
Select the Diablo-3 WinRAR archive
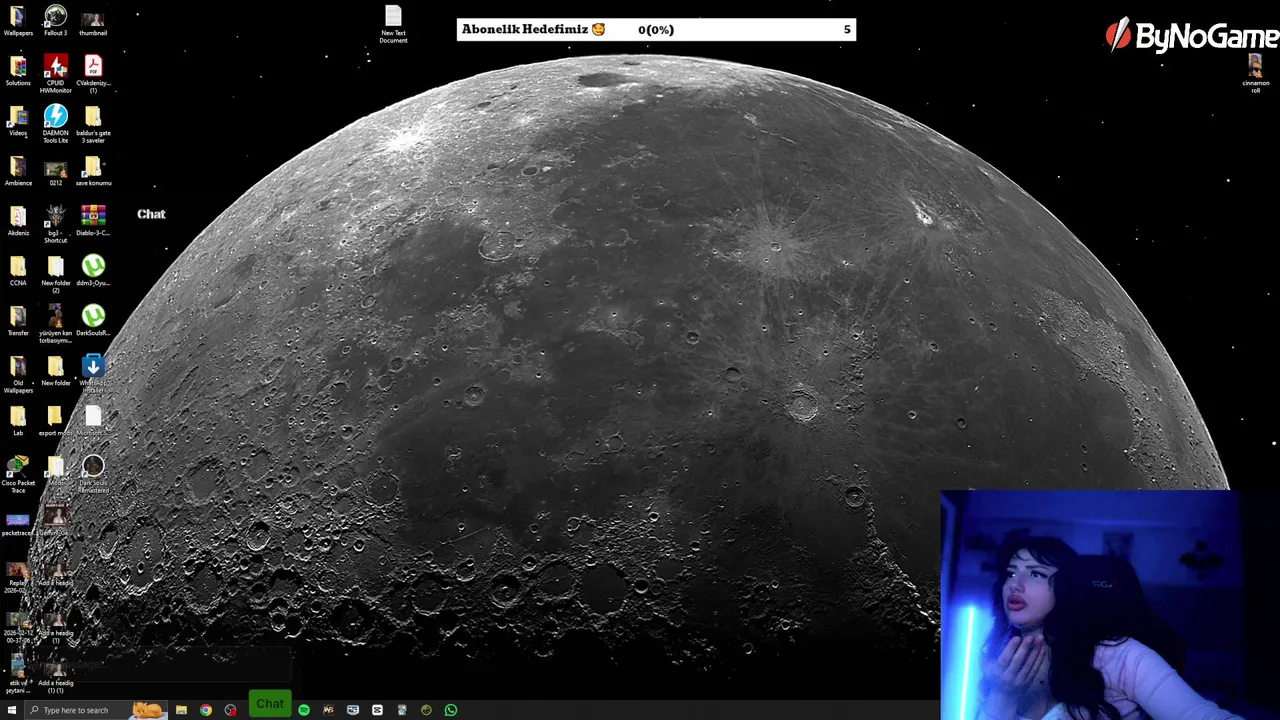[x=93, y=221]
